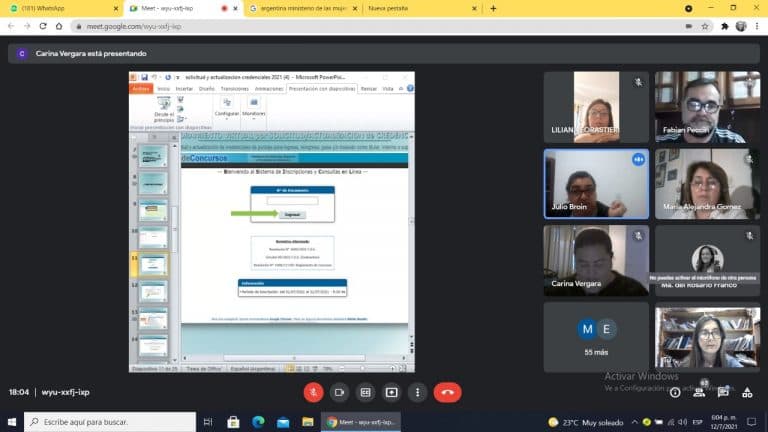Turn on closed captions

tap(365, 392)
